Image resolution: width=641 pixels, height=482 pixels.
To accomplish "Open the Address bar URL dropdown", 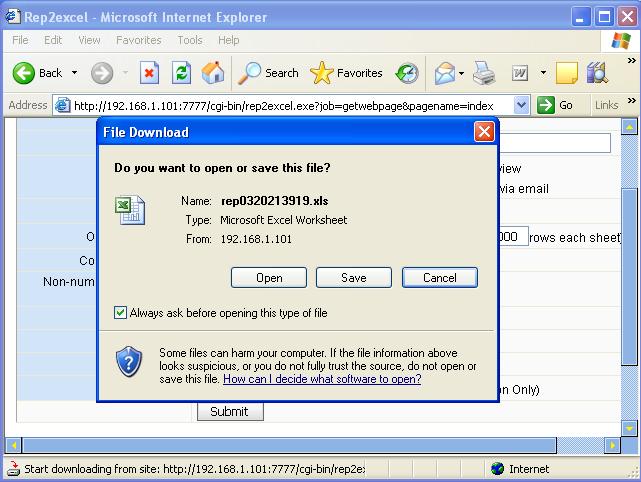I will [522, 105].
